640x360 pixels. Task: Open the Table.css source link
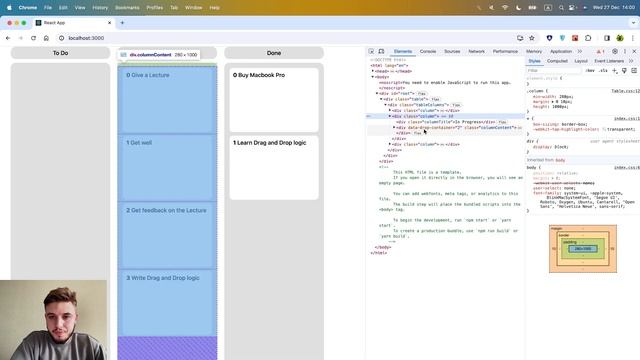click(625, 91)
